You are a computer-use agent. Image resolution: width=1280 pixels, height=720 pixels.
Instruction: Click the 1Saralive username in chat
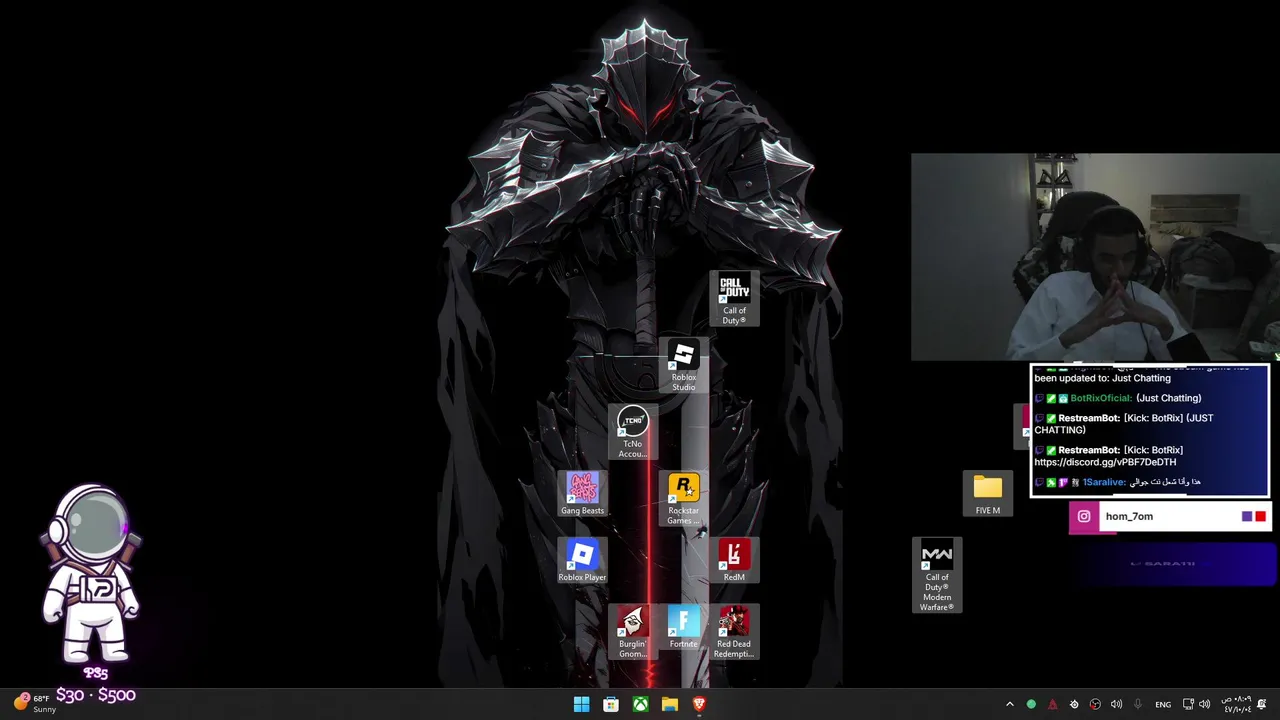pyautogui.click(x=1104, y=482)
